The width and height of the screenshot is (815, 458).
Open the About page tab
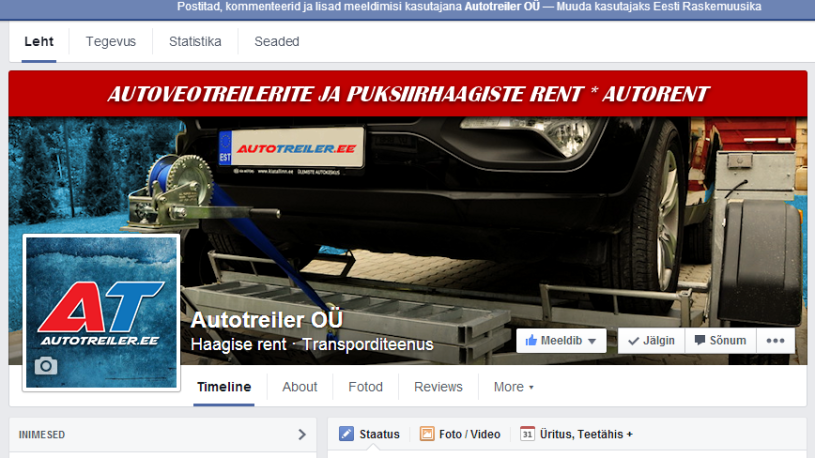pos(300,387)
